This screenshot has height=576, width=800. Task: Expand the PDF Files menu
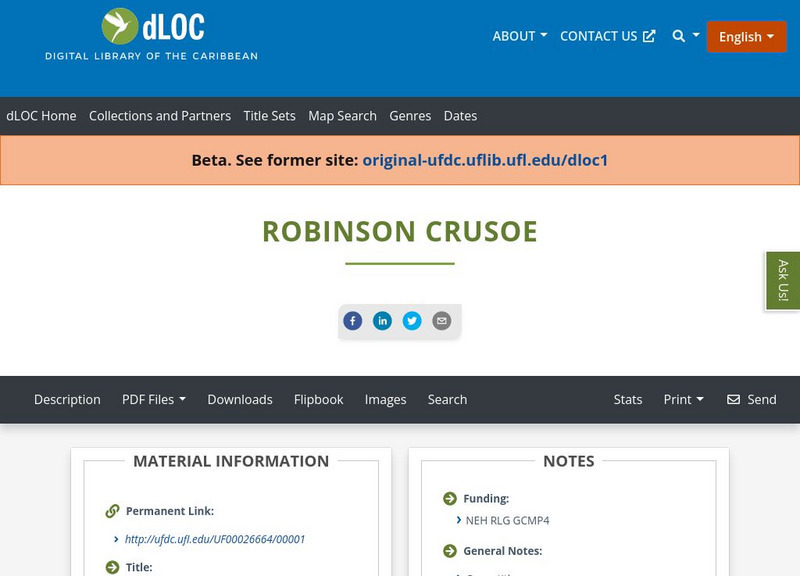(x=154, y=399)
